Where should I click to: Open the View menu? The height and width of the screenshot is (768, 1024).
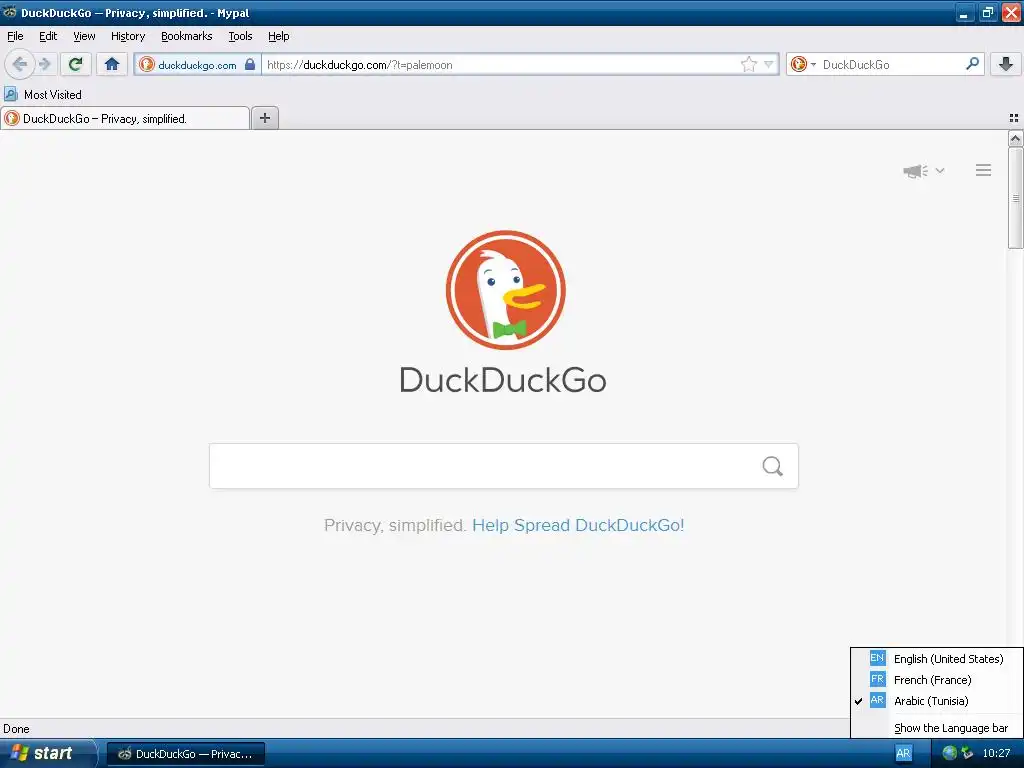pos(84,36)
